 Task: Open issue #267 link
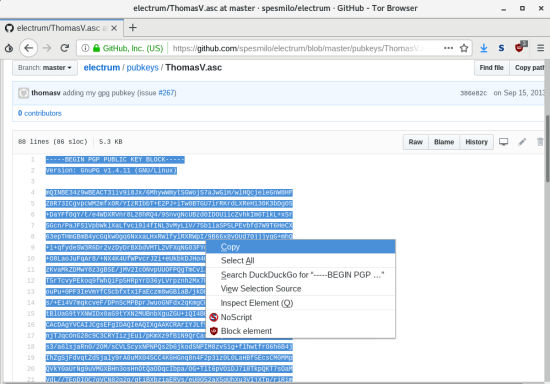pos(166,93)
